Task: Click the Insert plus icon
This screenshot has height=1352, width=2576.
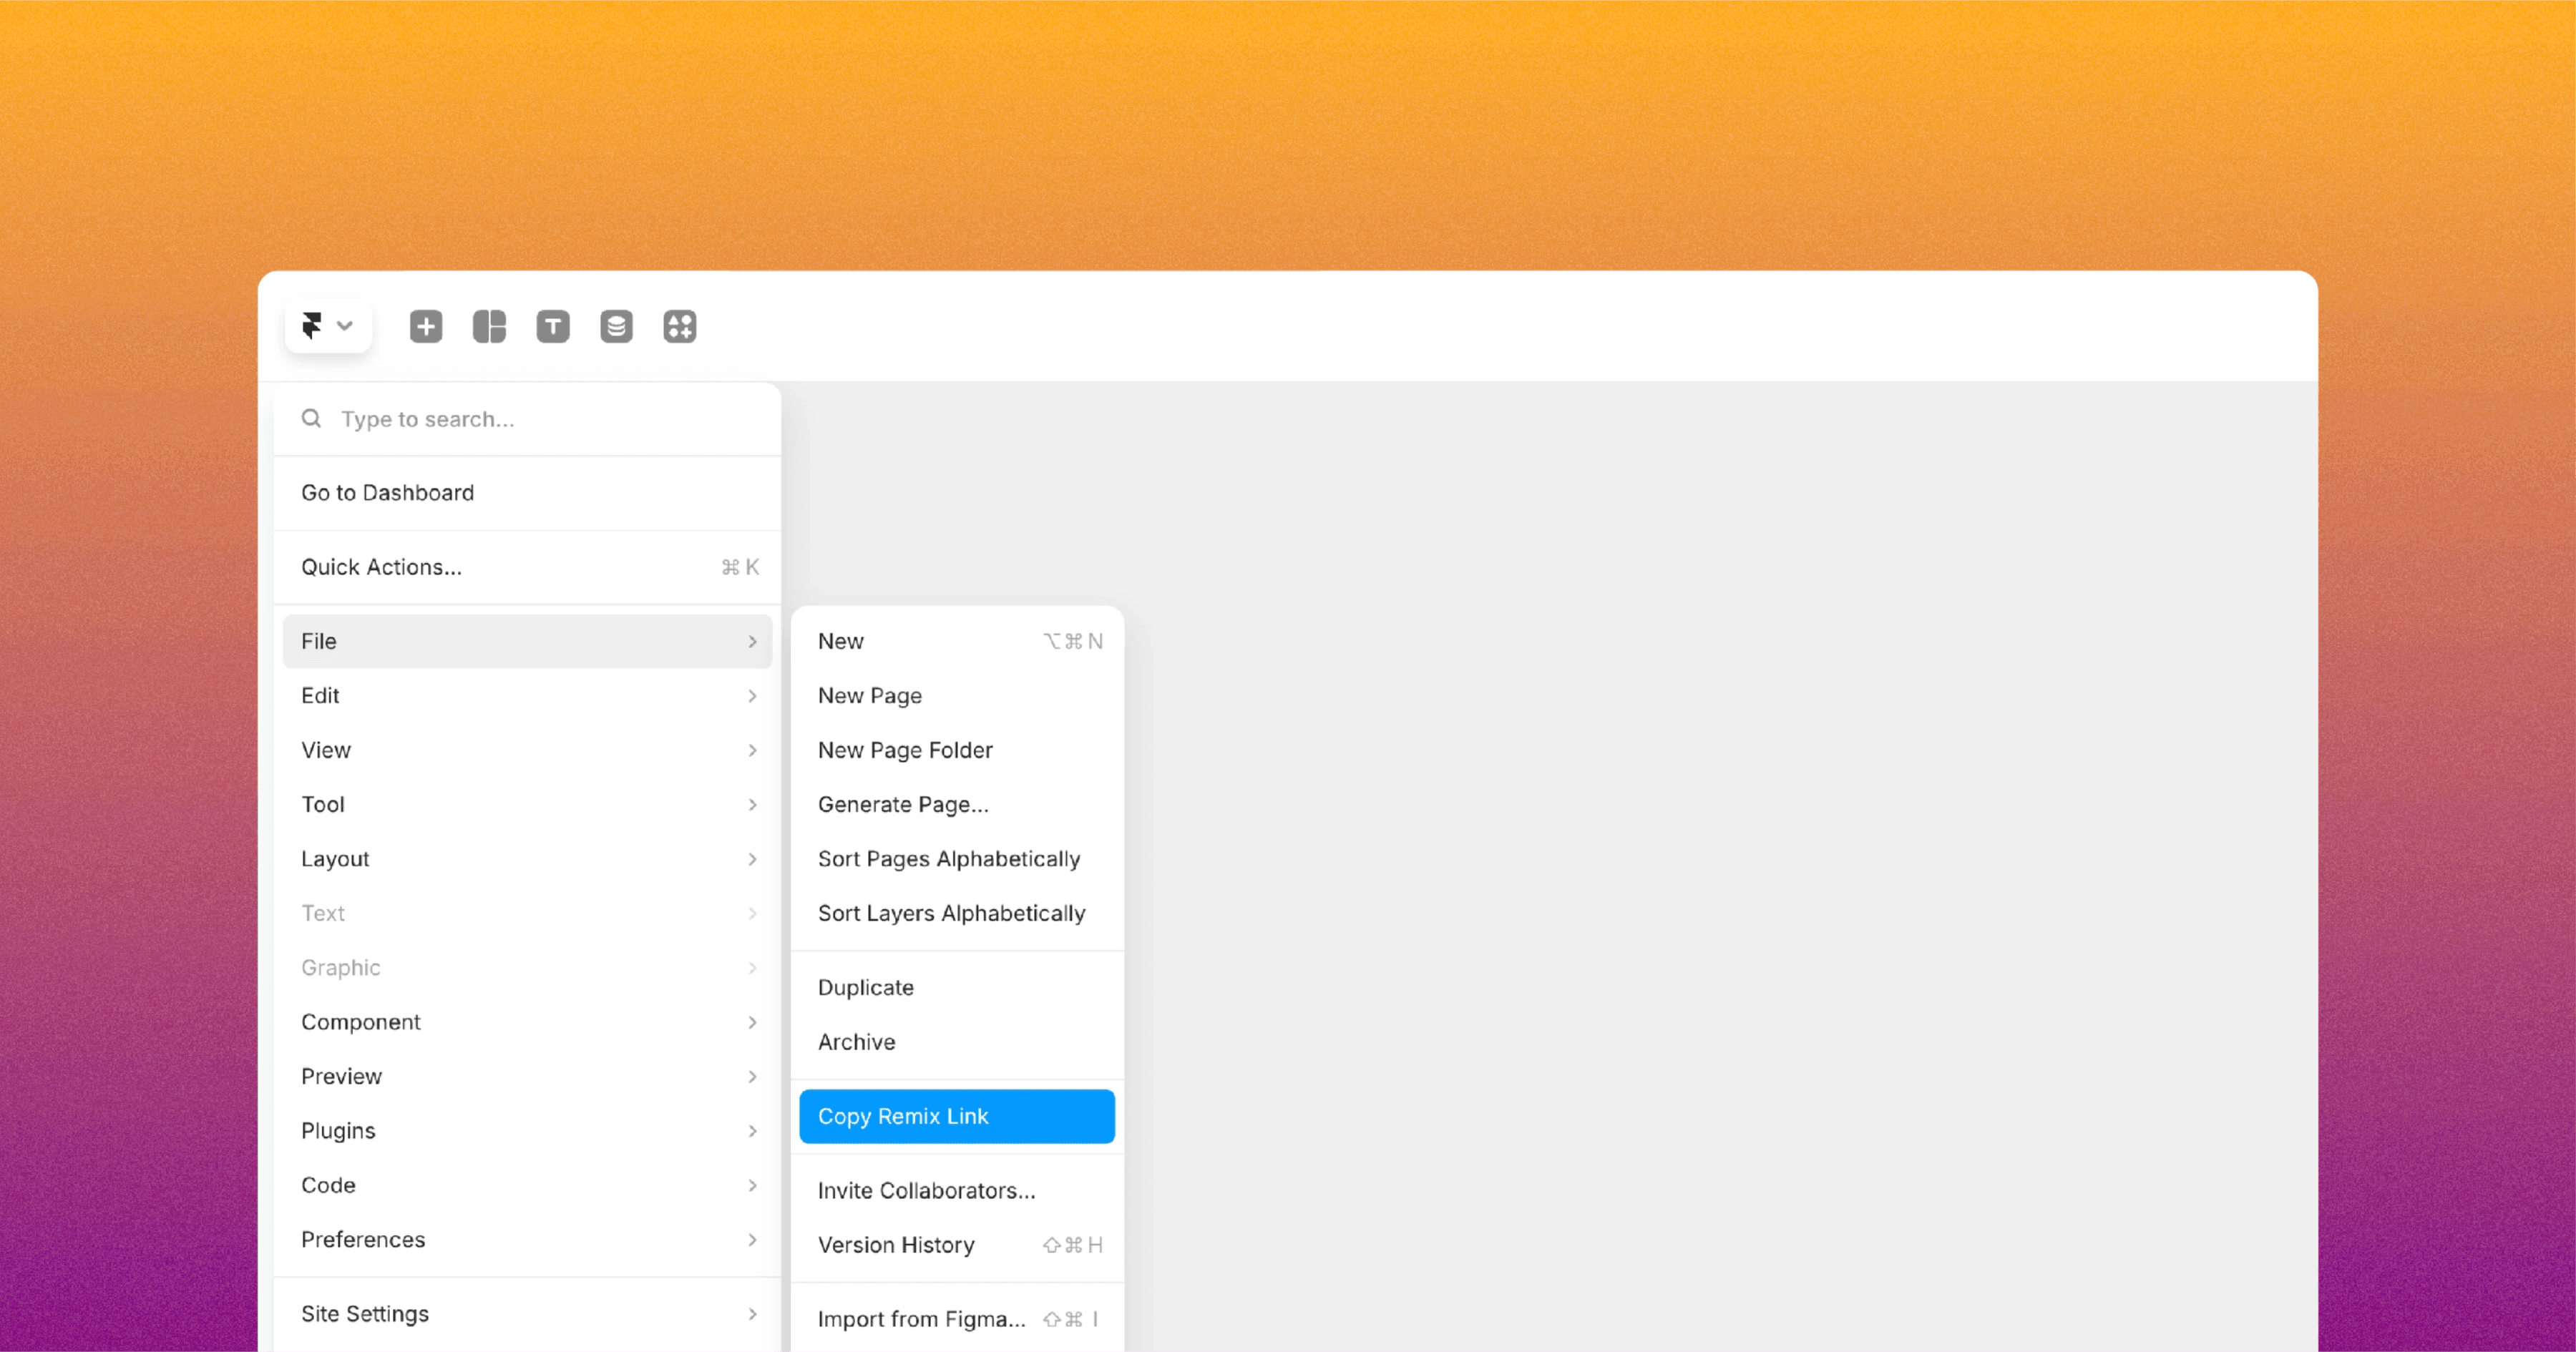Action: pyautogui.click(x=426, y=326)
